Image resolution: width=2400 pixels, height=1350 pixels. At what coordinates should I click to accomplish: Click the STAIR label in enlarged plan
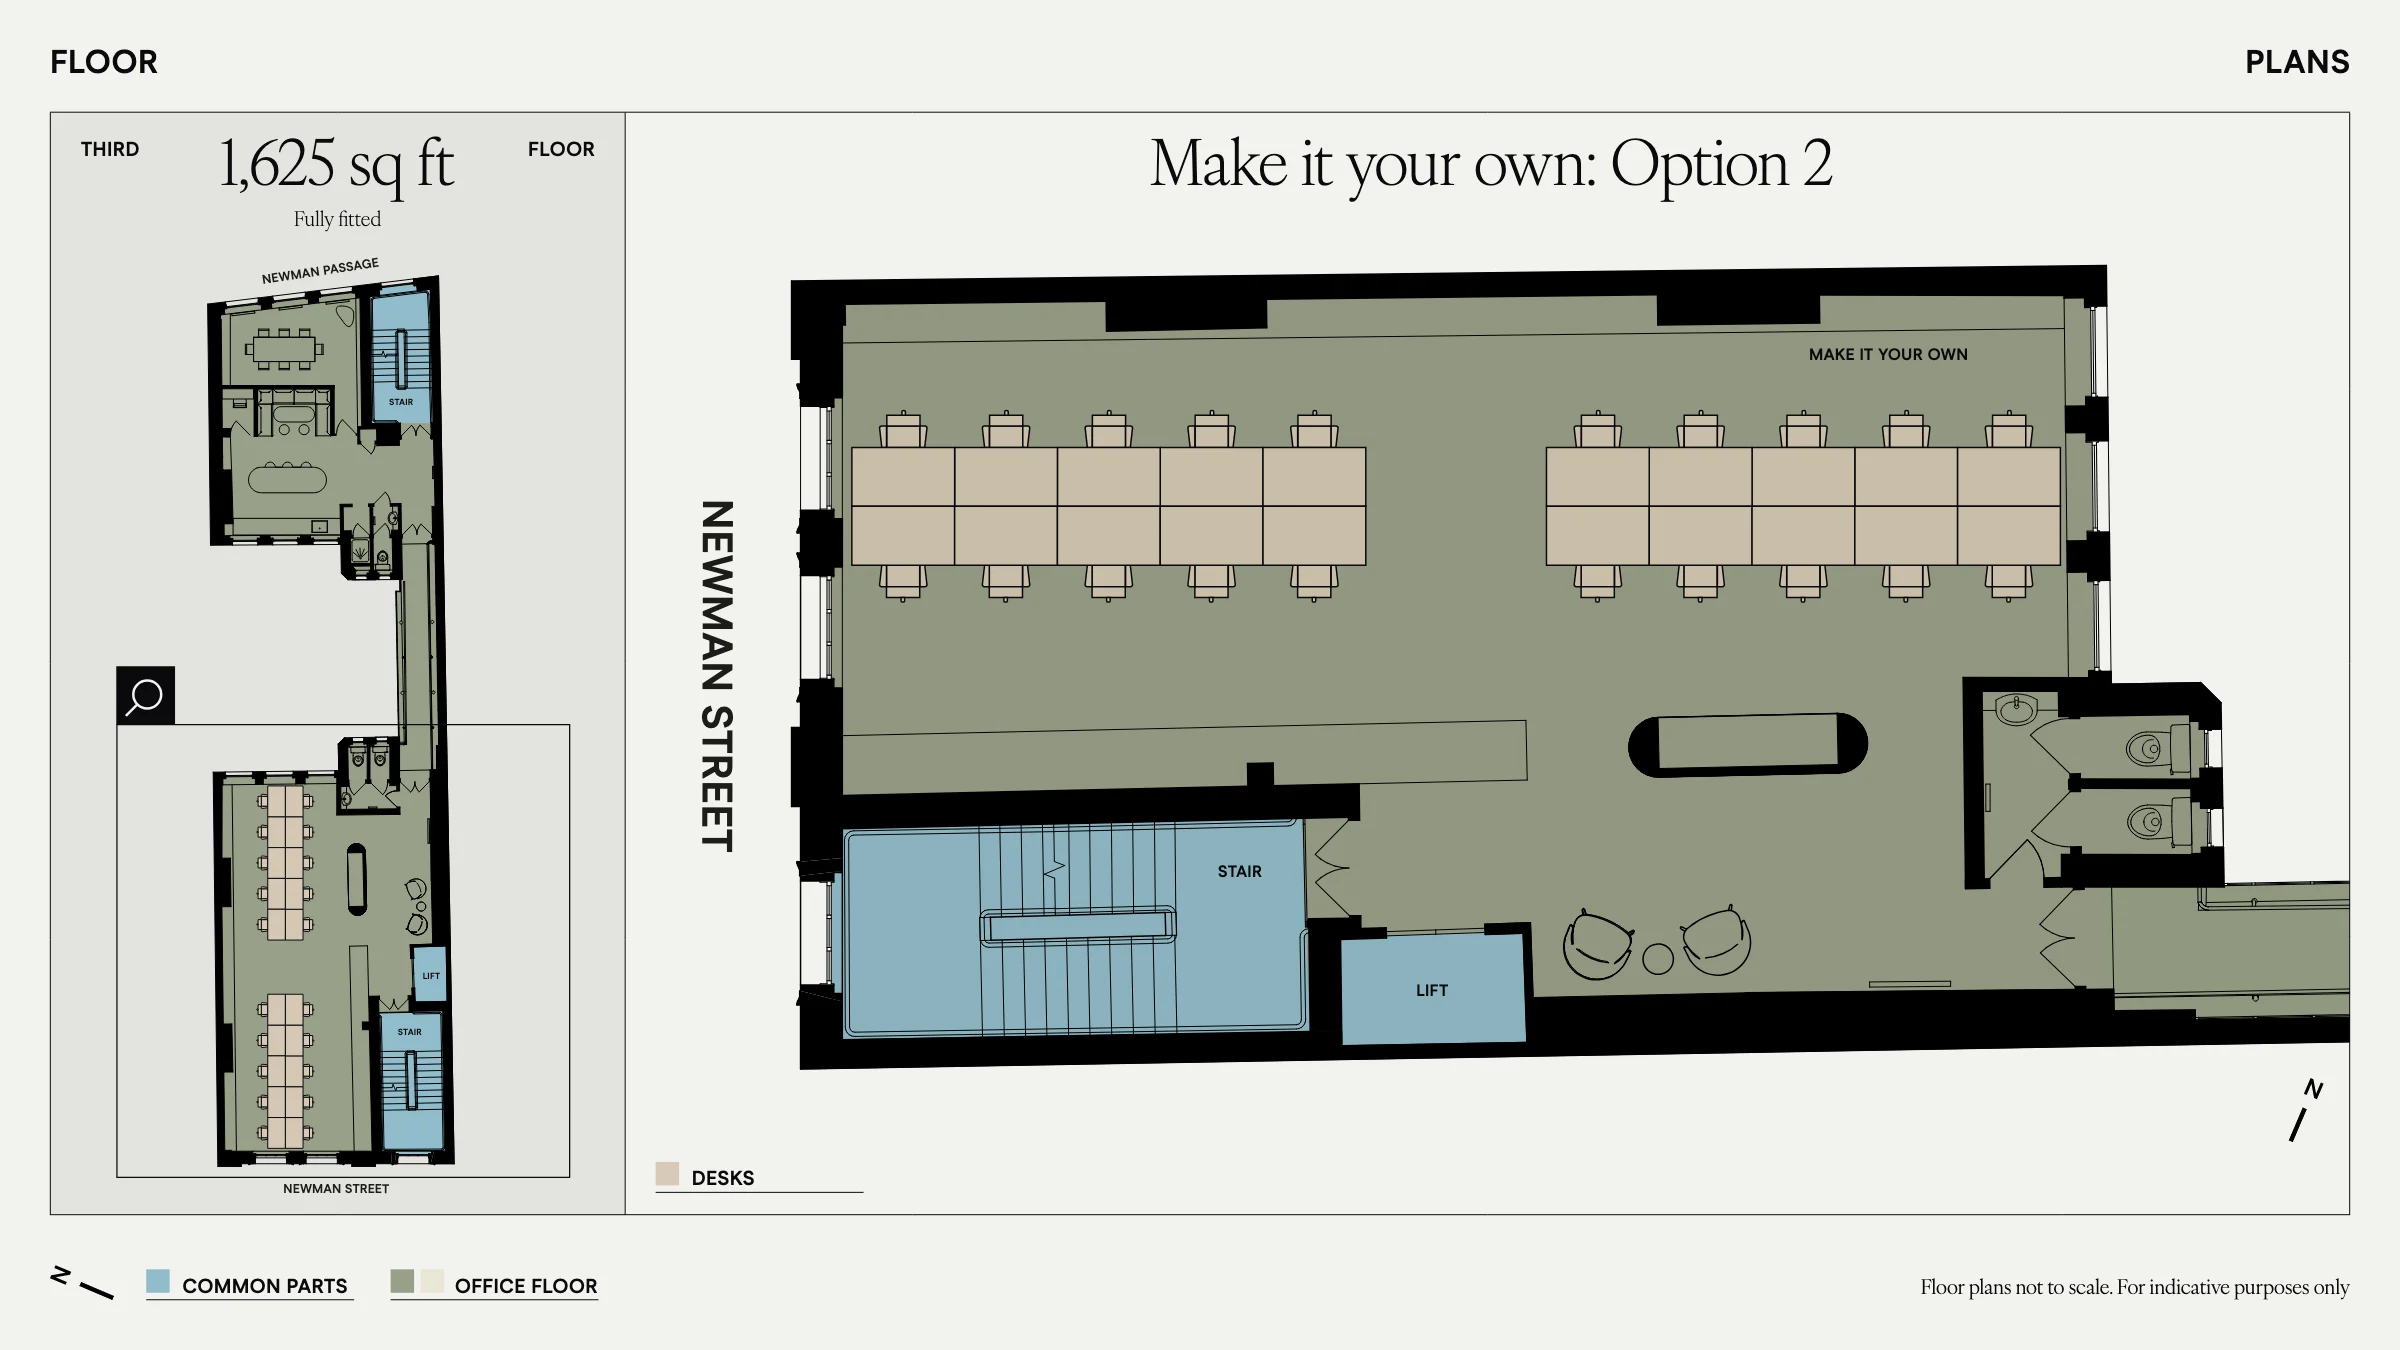(x=1240, y=872)
